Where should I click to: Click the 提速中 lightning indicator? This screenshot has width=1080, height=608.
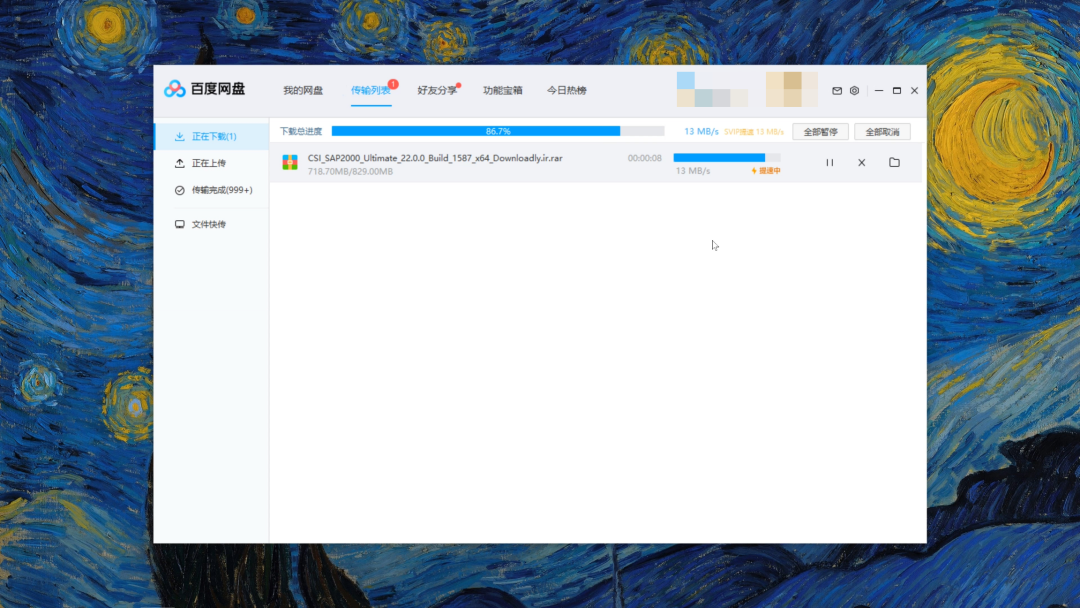pyautogui.click(x=766, y=171)
